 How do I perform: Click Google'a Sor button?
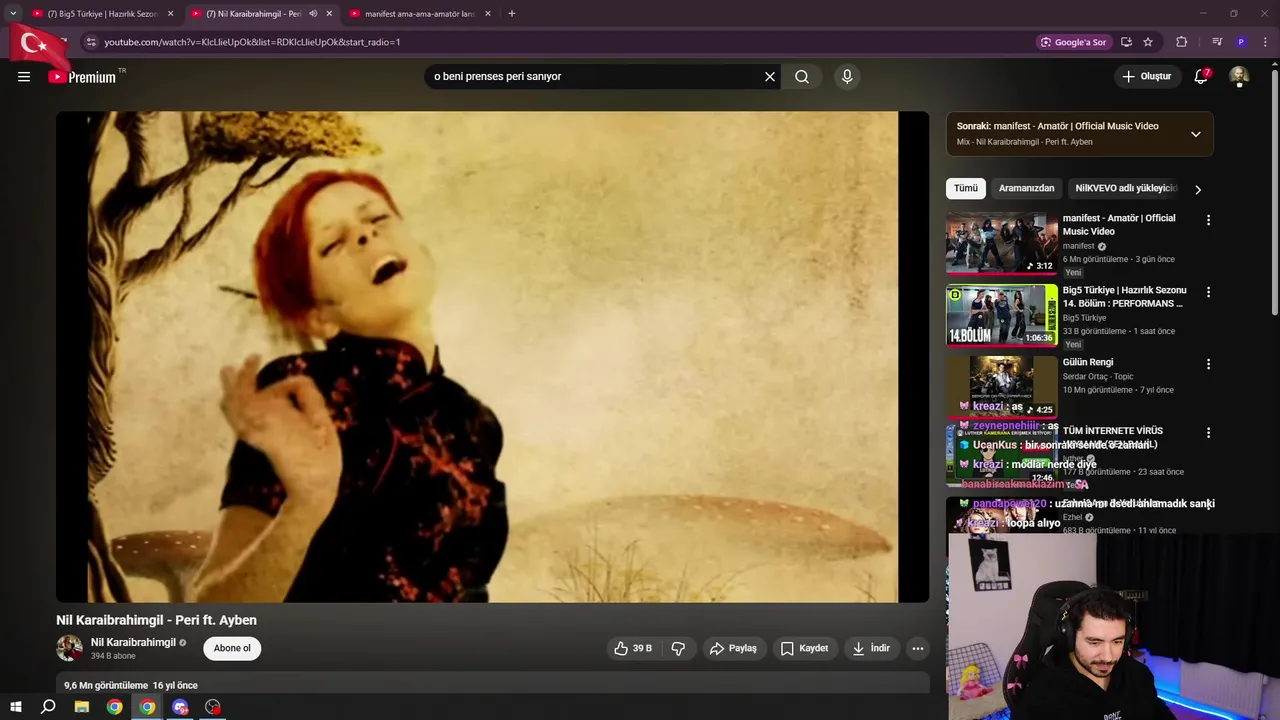pos(1073,42)
